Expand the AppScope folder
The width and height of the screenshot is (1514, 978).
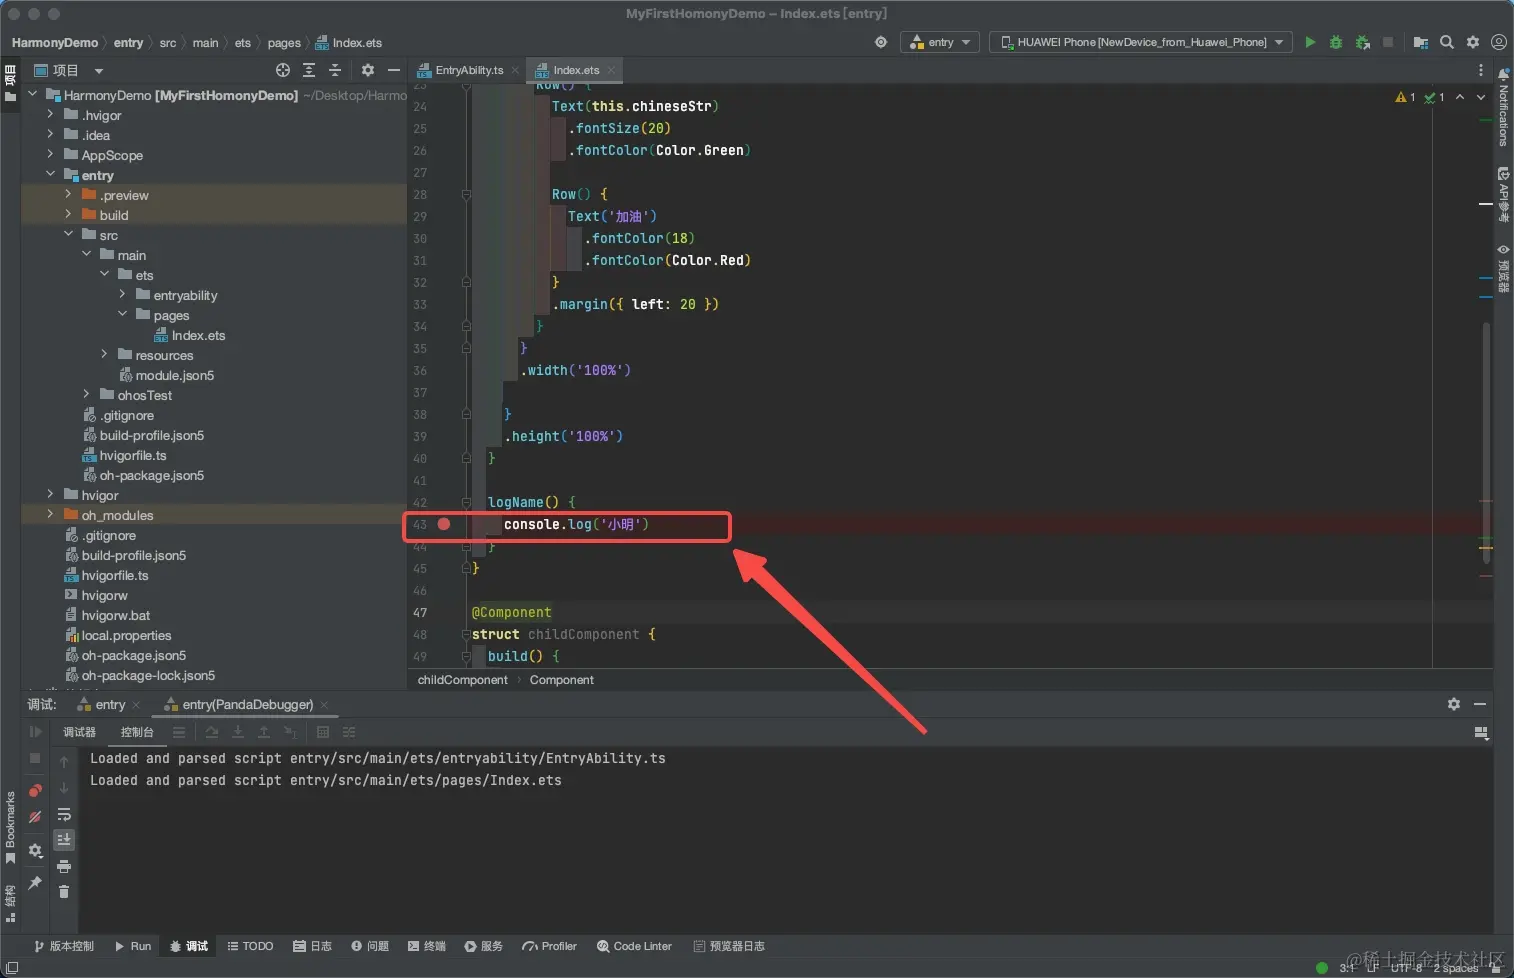coord(50,155)
